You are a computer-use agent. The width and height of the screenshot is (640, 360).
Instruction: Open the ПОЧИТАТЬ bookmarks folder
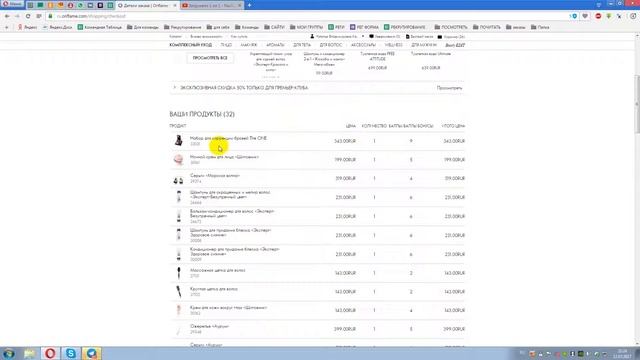(x=487, y=27)
